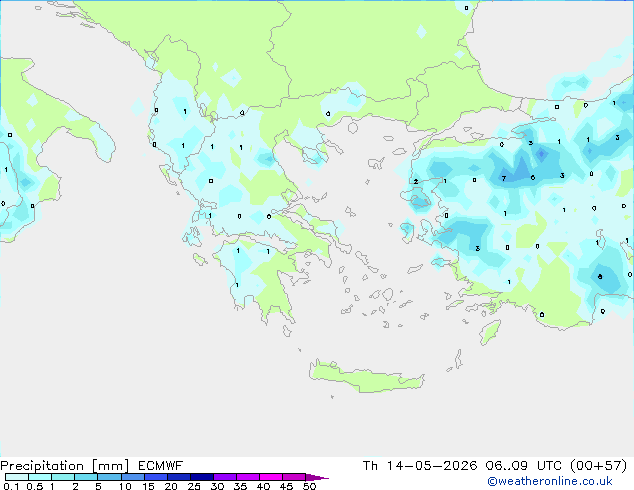634x490 pixels.
Task: Click the '10' legend scale label
Action: (x=125, y=486)
